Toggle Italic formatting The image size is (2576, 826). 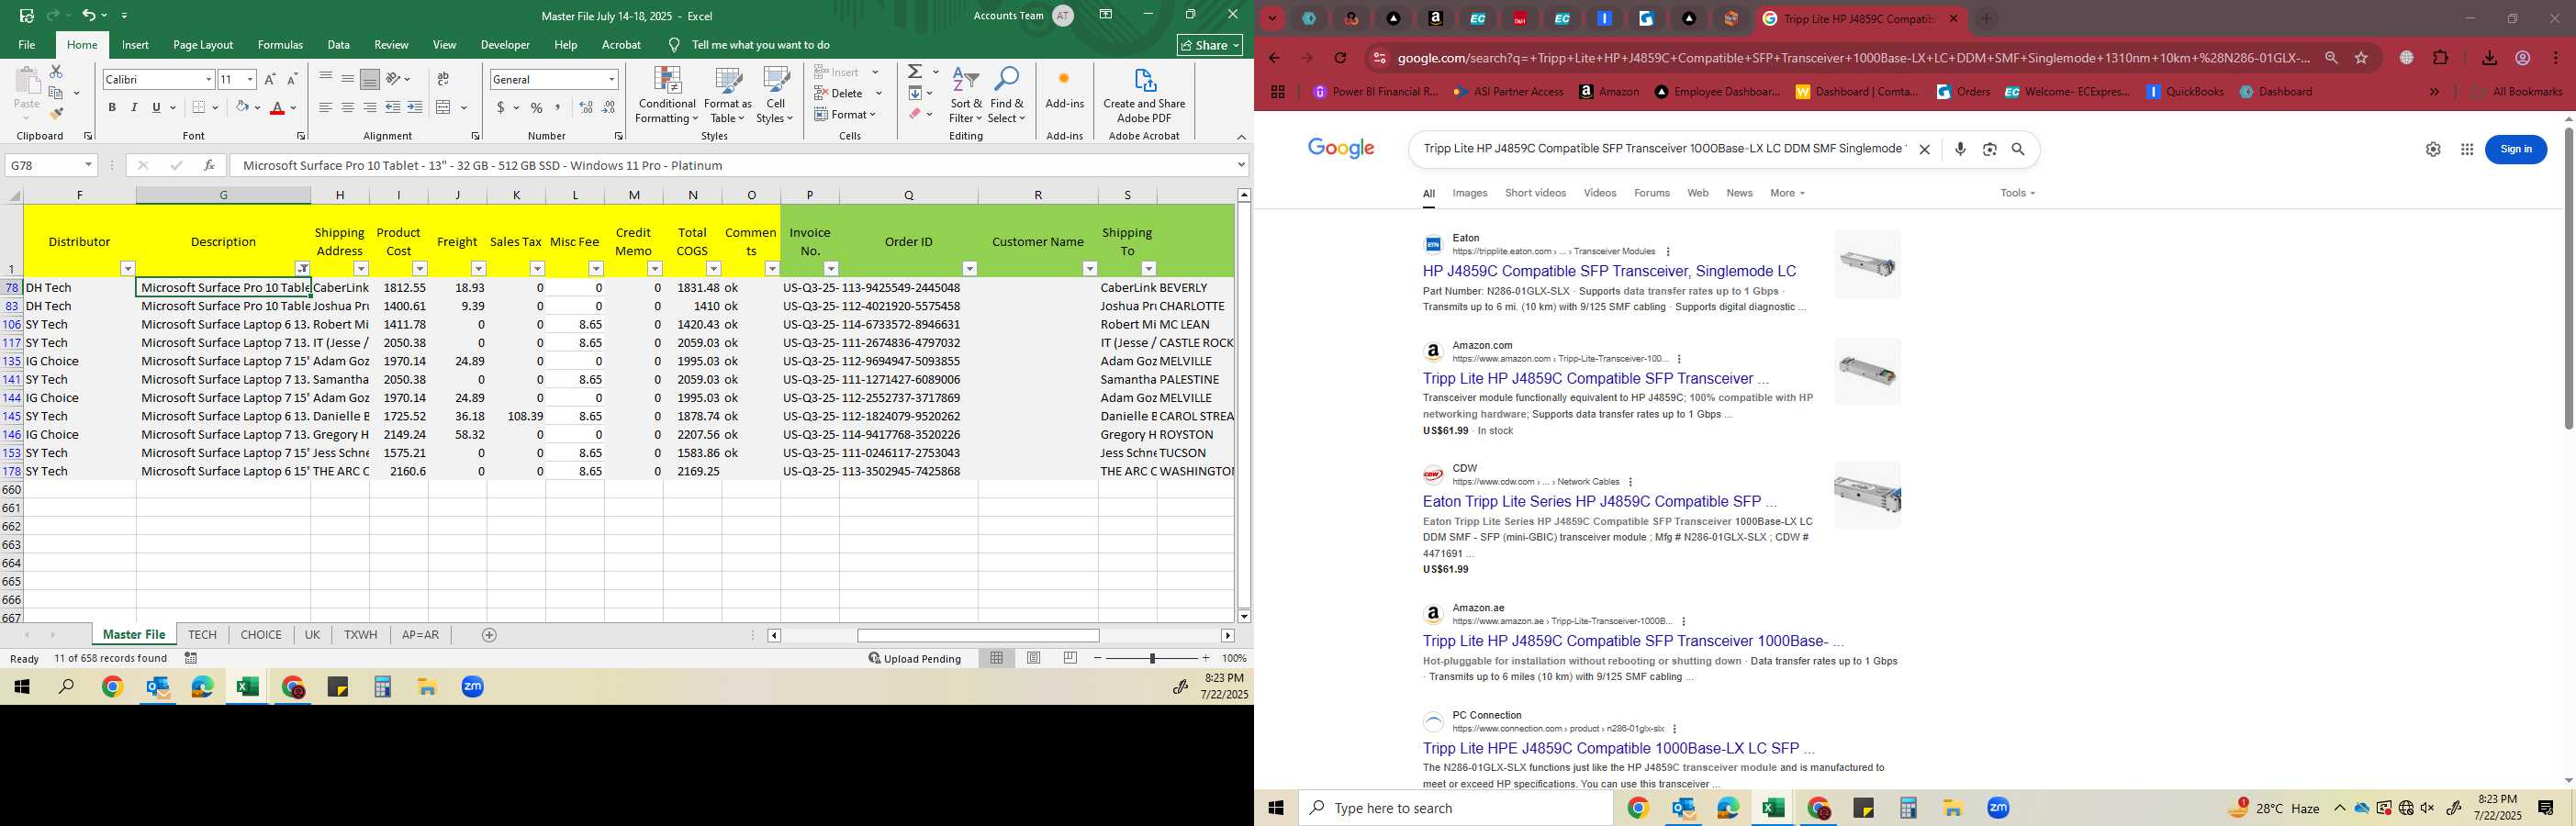[x=134, y=107]
